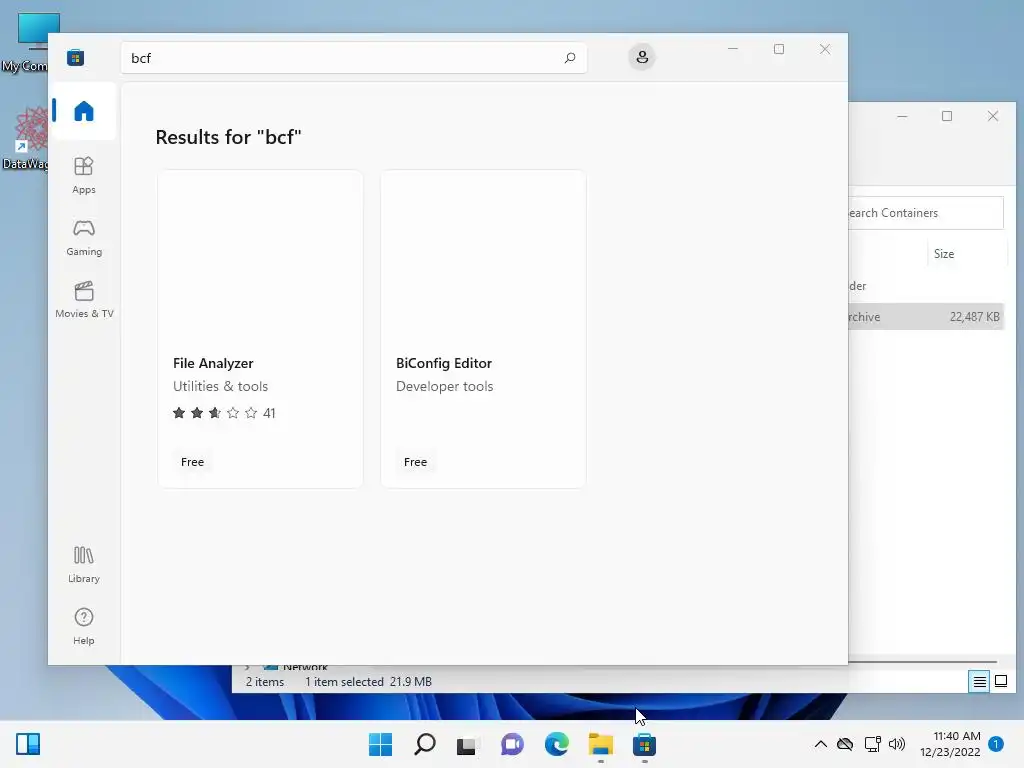The image size is (1024, 768).
Task: Go to Apps section in Store sidebar
Action: point(84,175)
